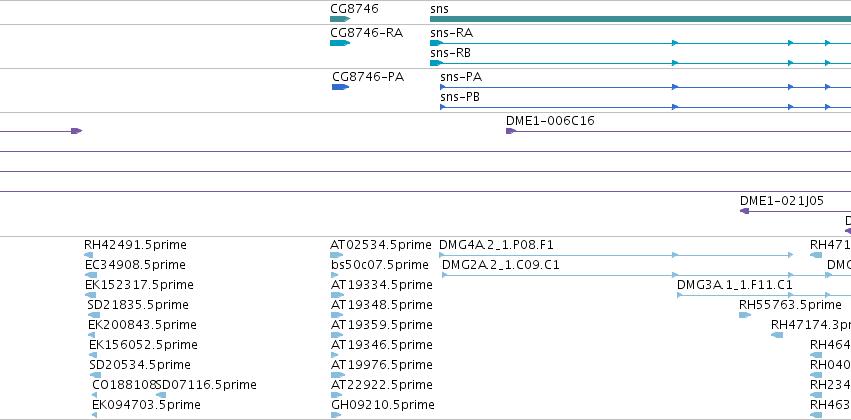Select the DME1-021J05 reverse arrow marker
Screen dimensions: 851x420
point(745,211)
